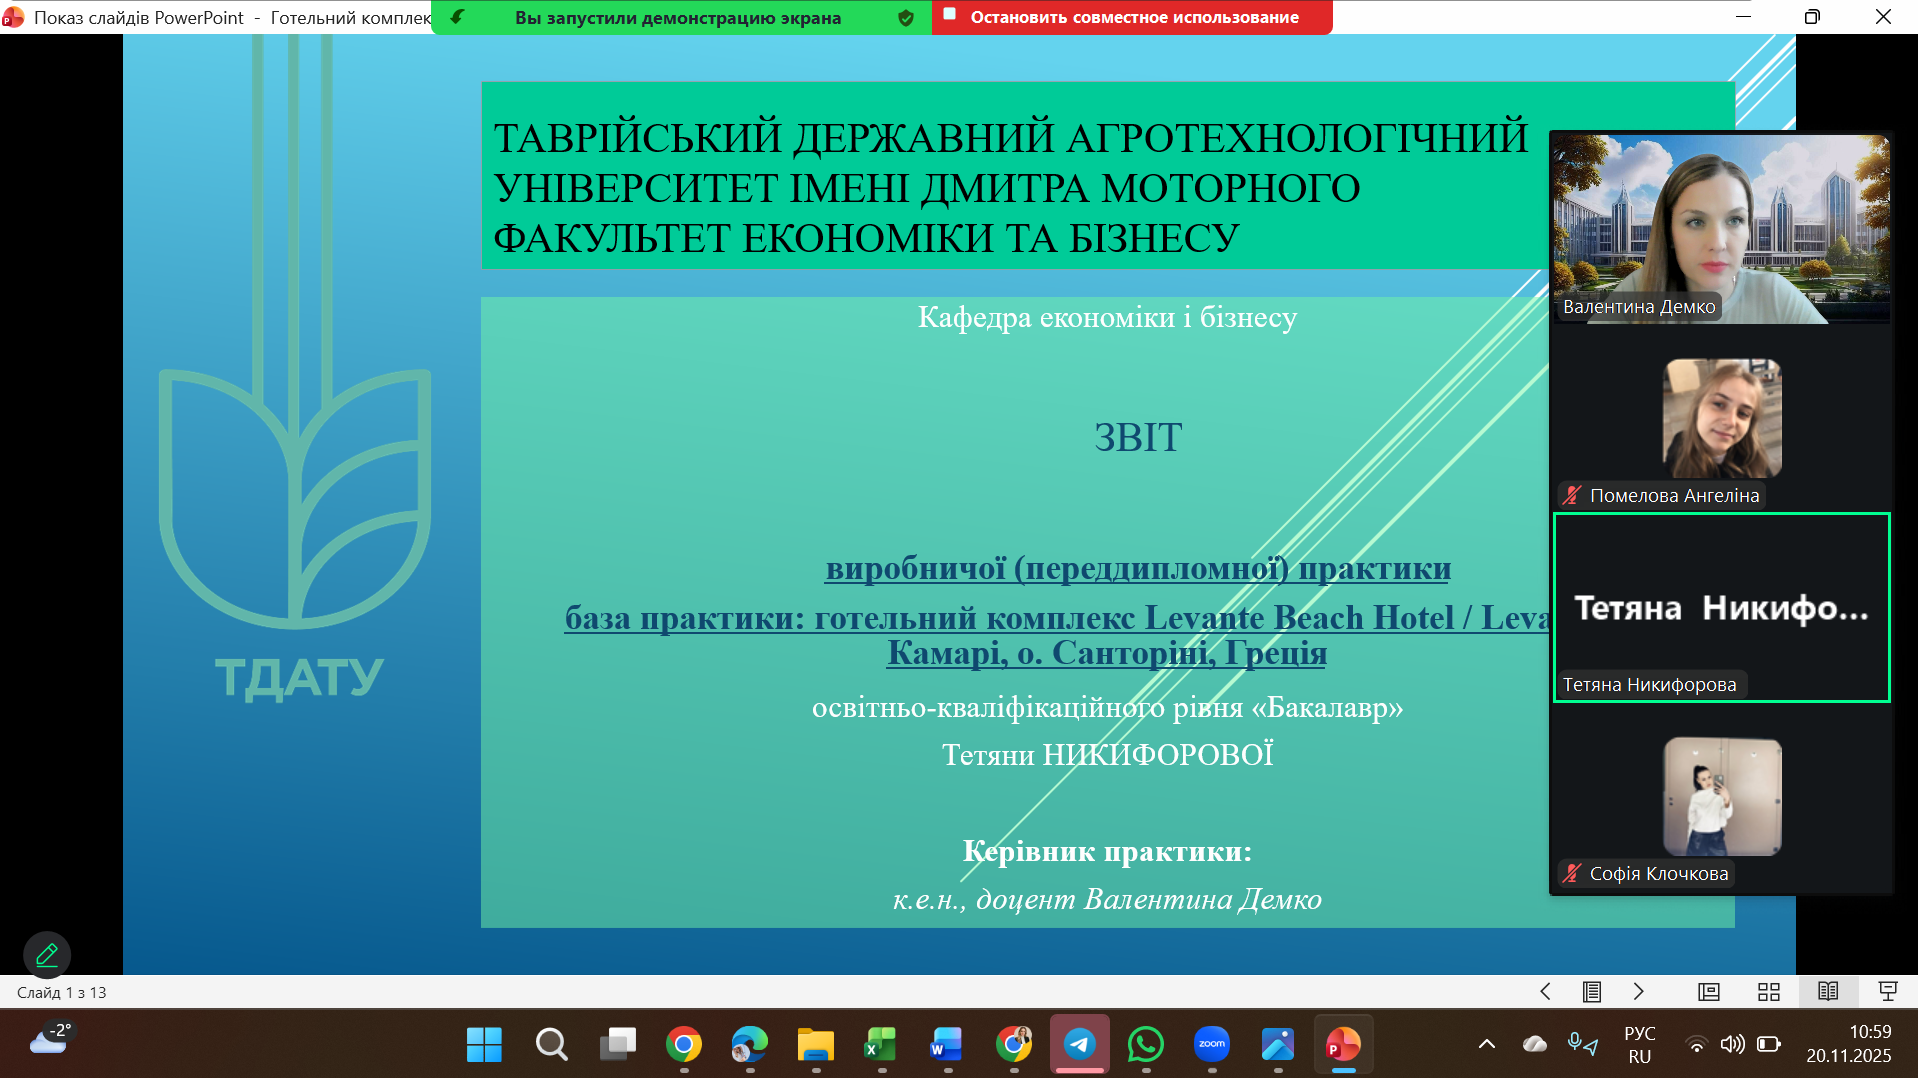Image resolution: width=1918 pixels, height=1078 pixels.
Task: Minimize the PowerPoint slideshow window
Action: pos(1743,17)
